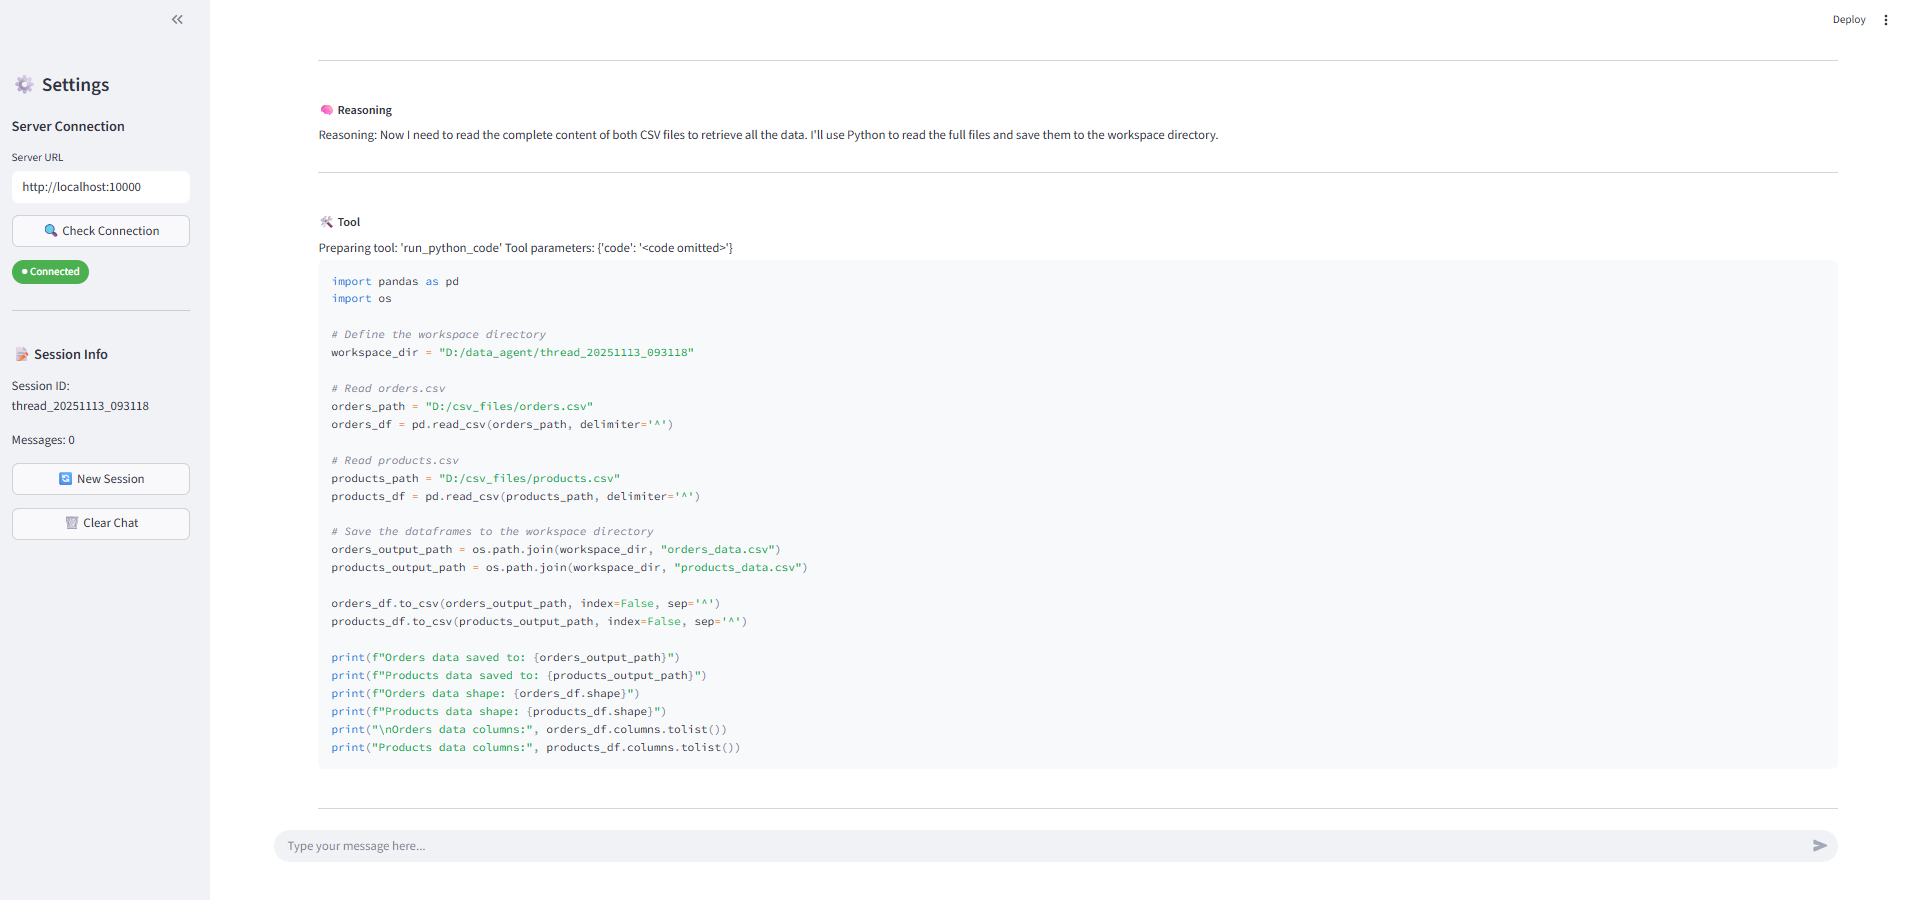The width and height of the screenshot is (1910, 900).
Task: Click the 'import os' code line
Action: coord(361,299)
